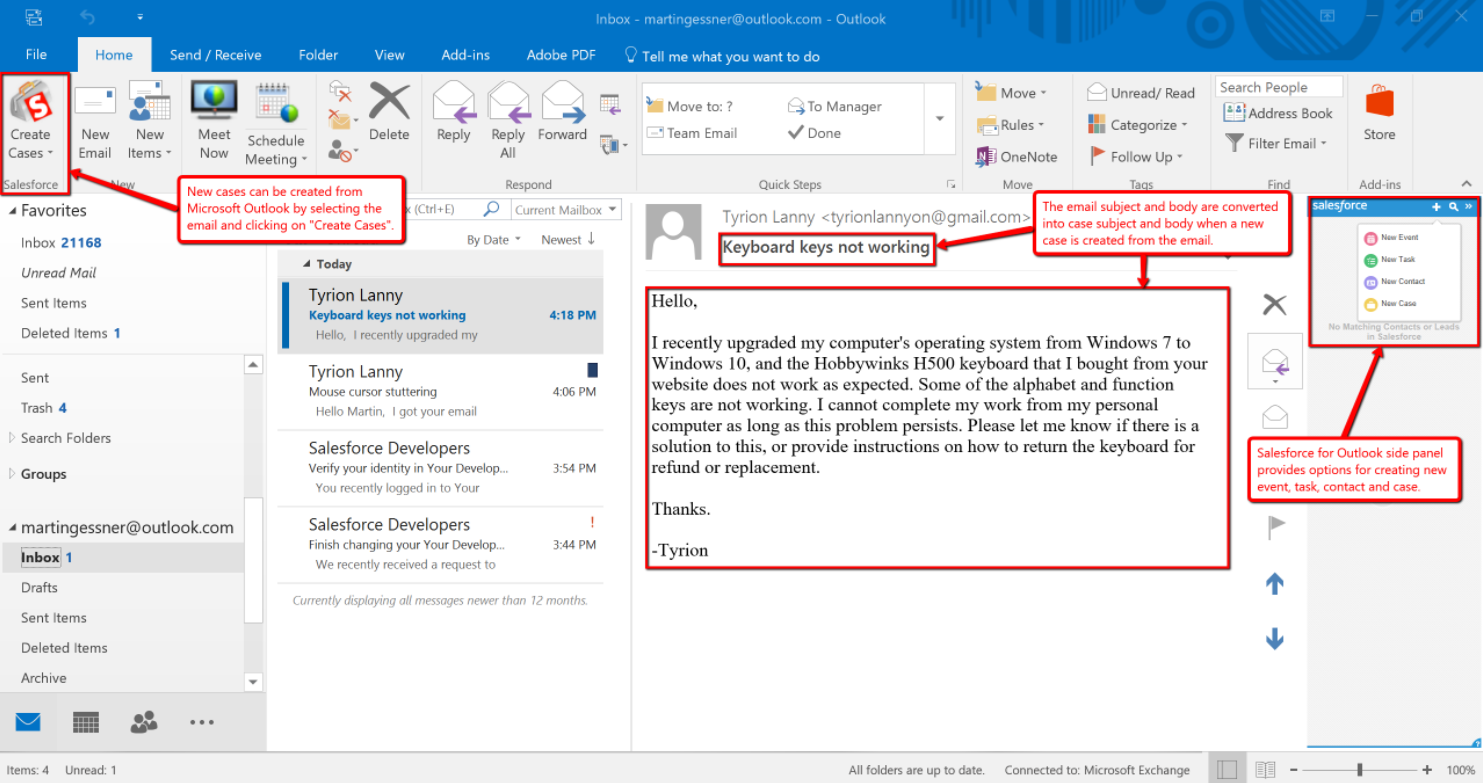
Task: Click the Salesforce panel plus icon
Action: (1437, 206)
